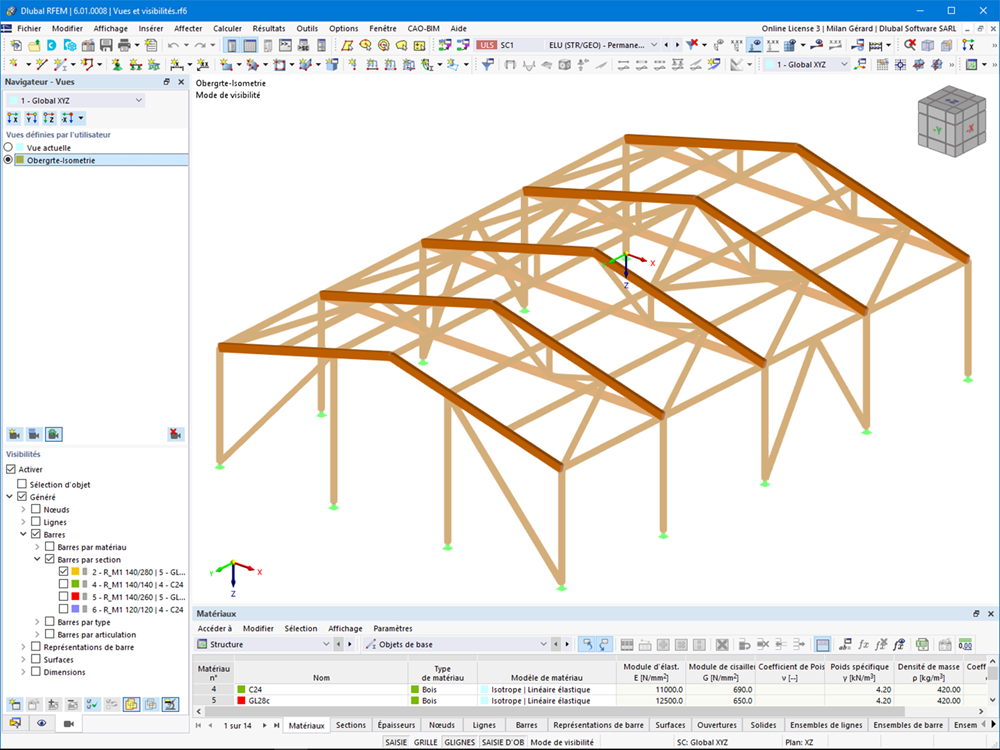The height and width of the screenshot is (750, 1000).
Task: Click the red delete visibility camera icon
Action: (x=174, y=433)
